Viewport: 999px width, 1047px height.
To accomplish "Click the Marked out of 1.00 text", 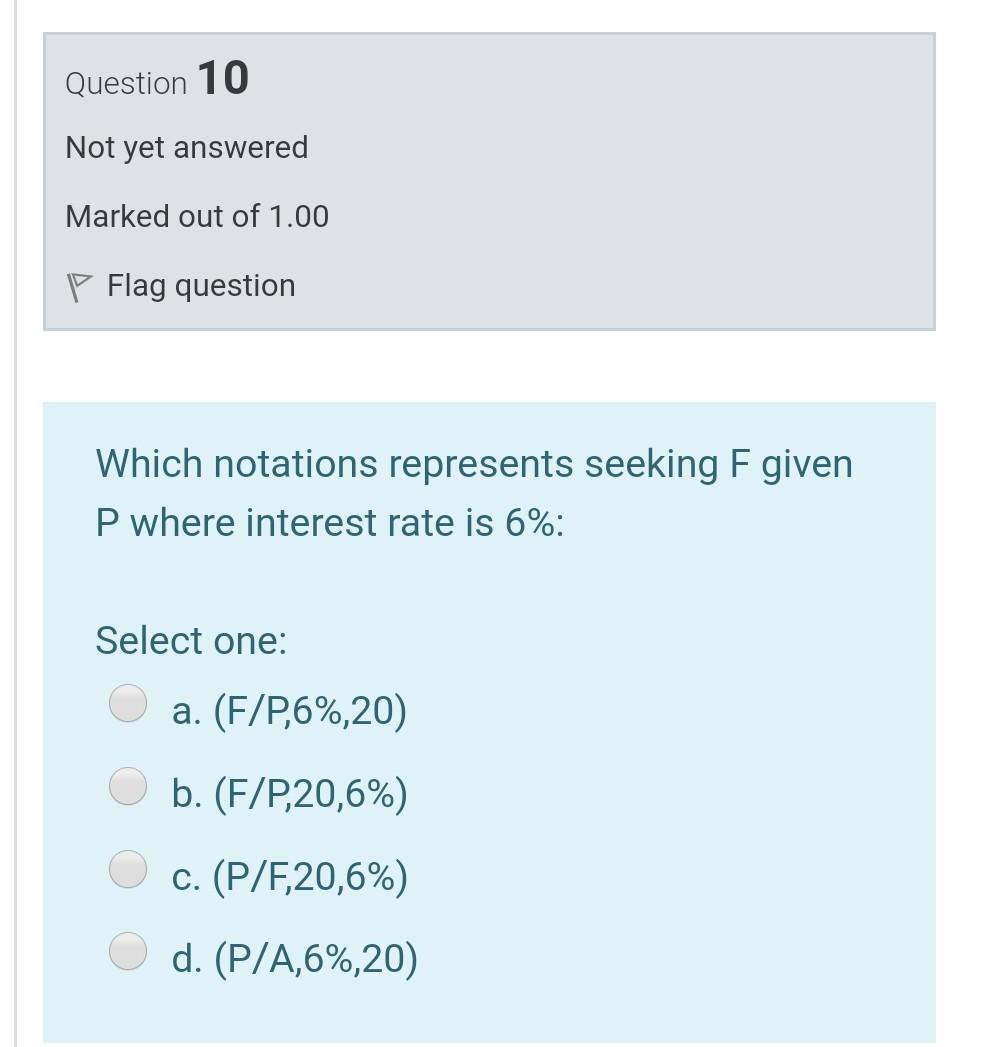I will pyautogui.click(x=197, y=216).
